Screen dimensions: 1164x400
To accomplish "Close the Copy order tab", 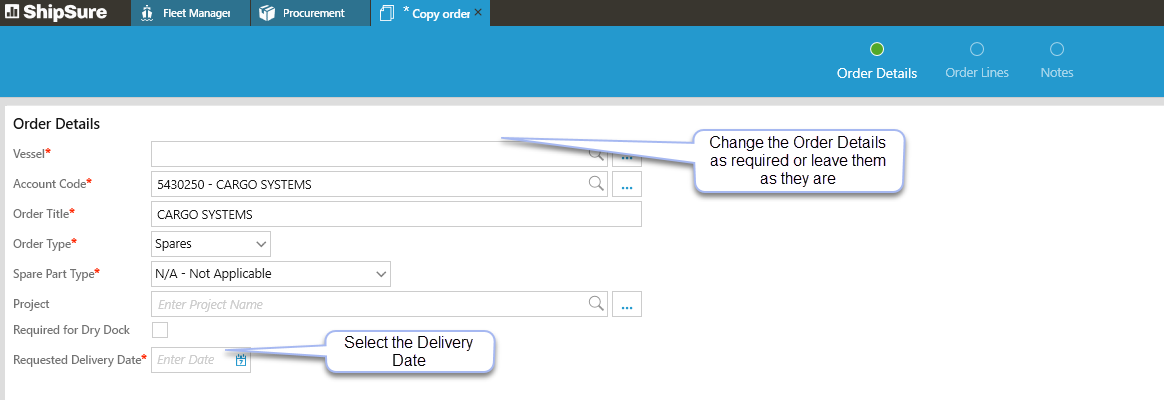I will 478,13.
